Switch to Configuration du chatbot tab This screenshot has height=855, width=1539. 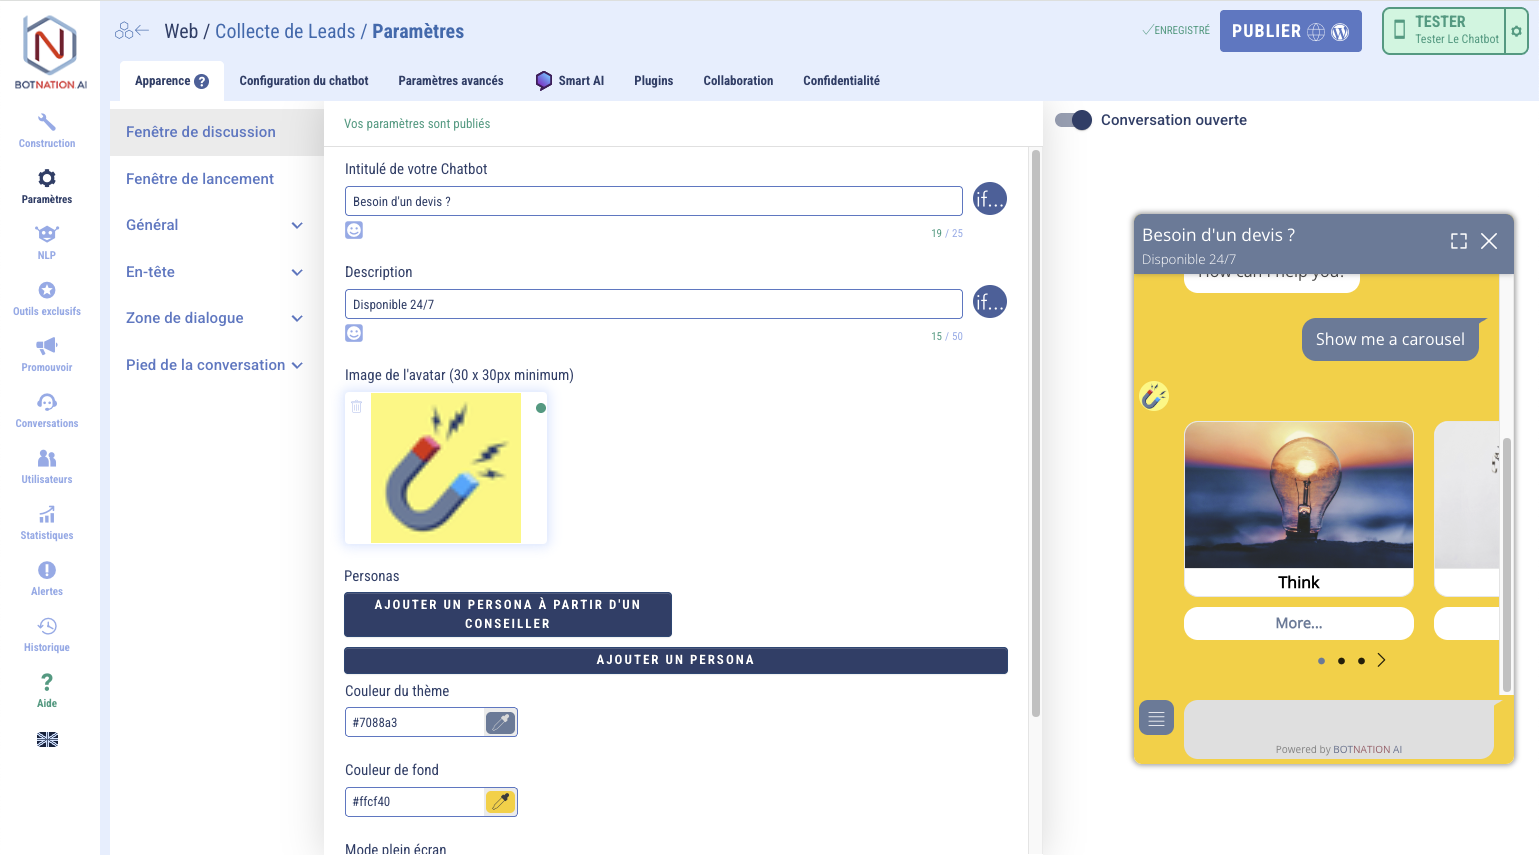point(304,81)
